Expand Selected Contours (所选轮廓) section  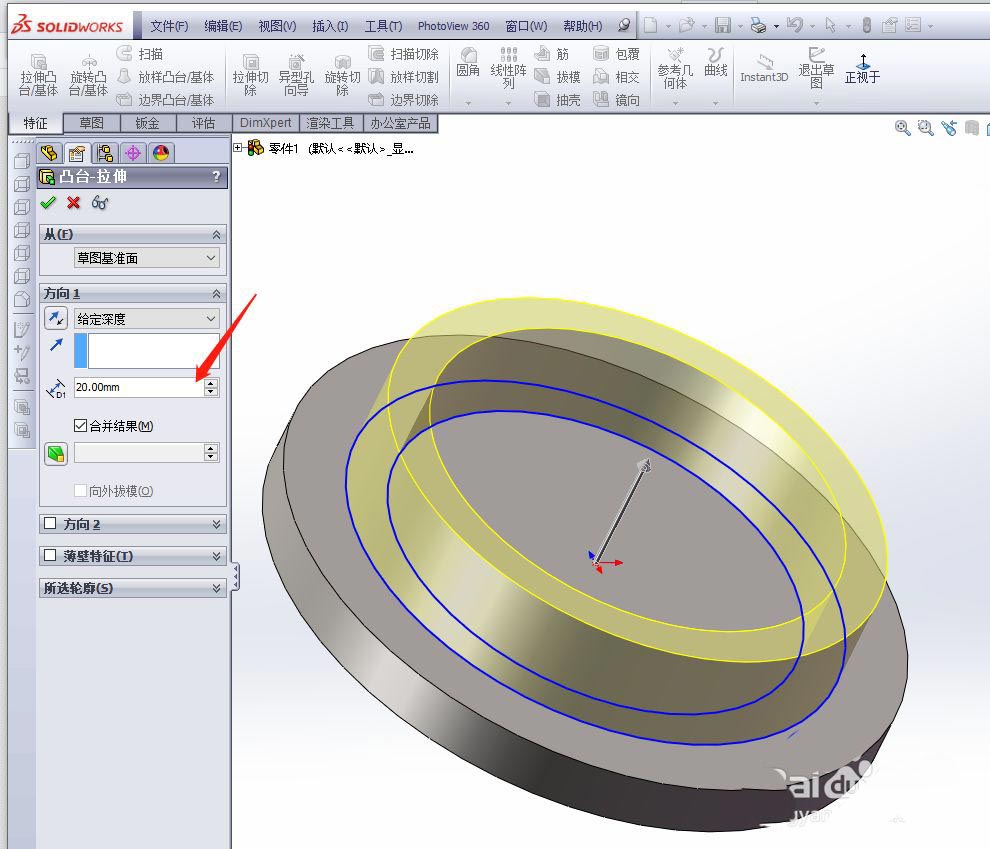(217, 588)
